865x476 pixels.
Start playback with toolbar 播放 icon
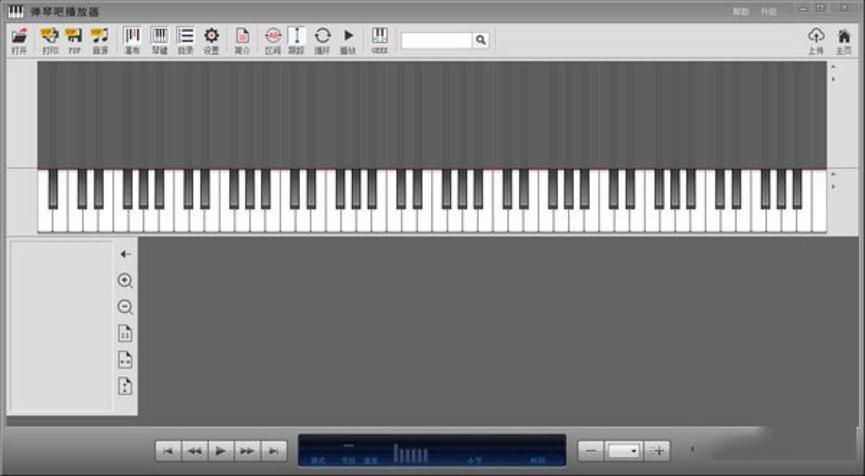coord(348,41)
